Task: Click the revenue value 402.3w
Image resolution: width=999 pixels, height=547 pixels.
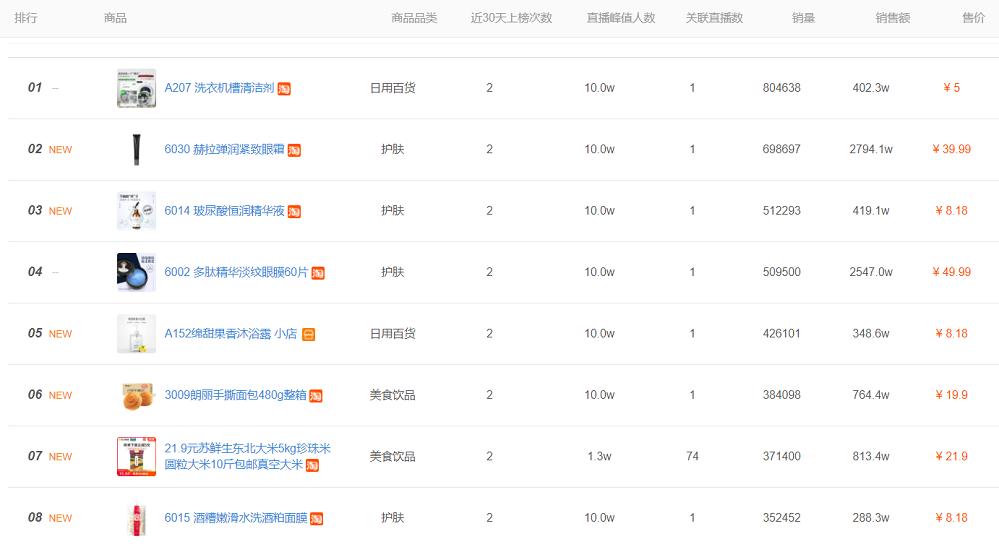Action: click(871, 88)
